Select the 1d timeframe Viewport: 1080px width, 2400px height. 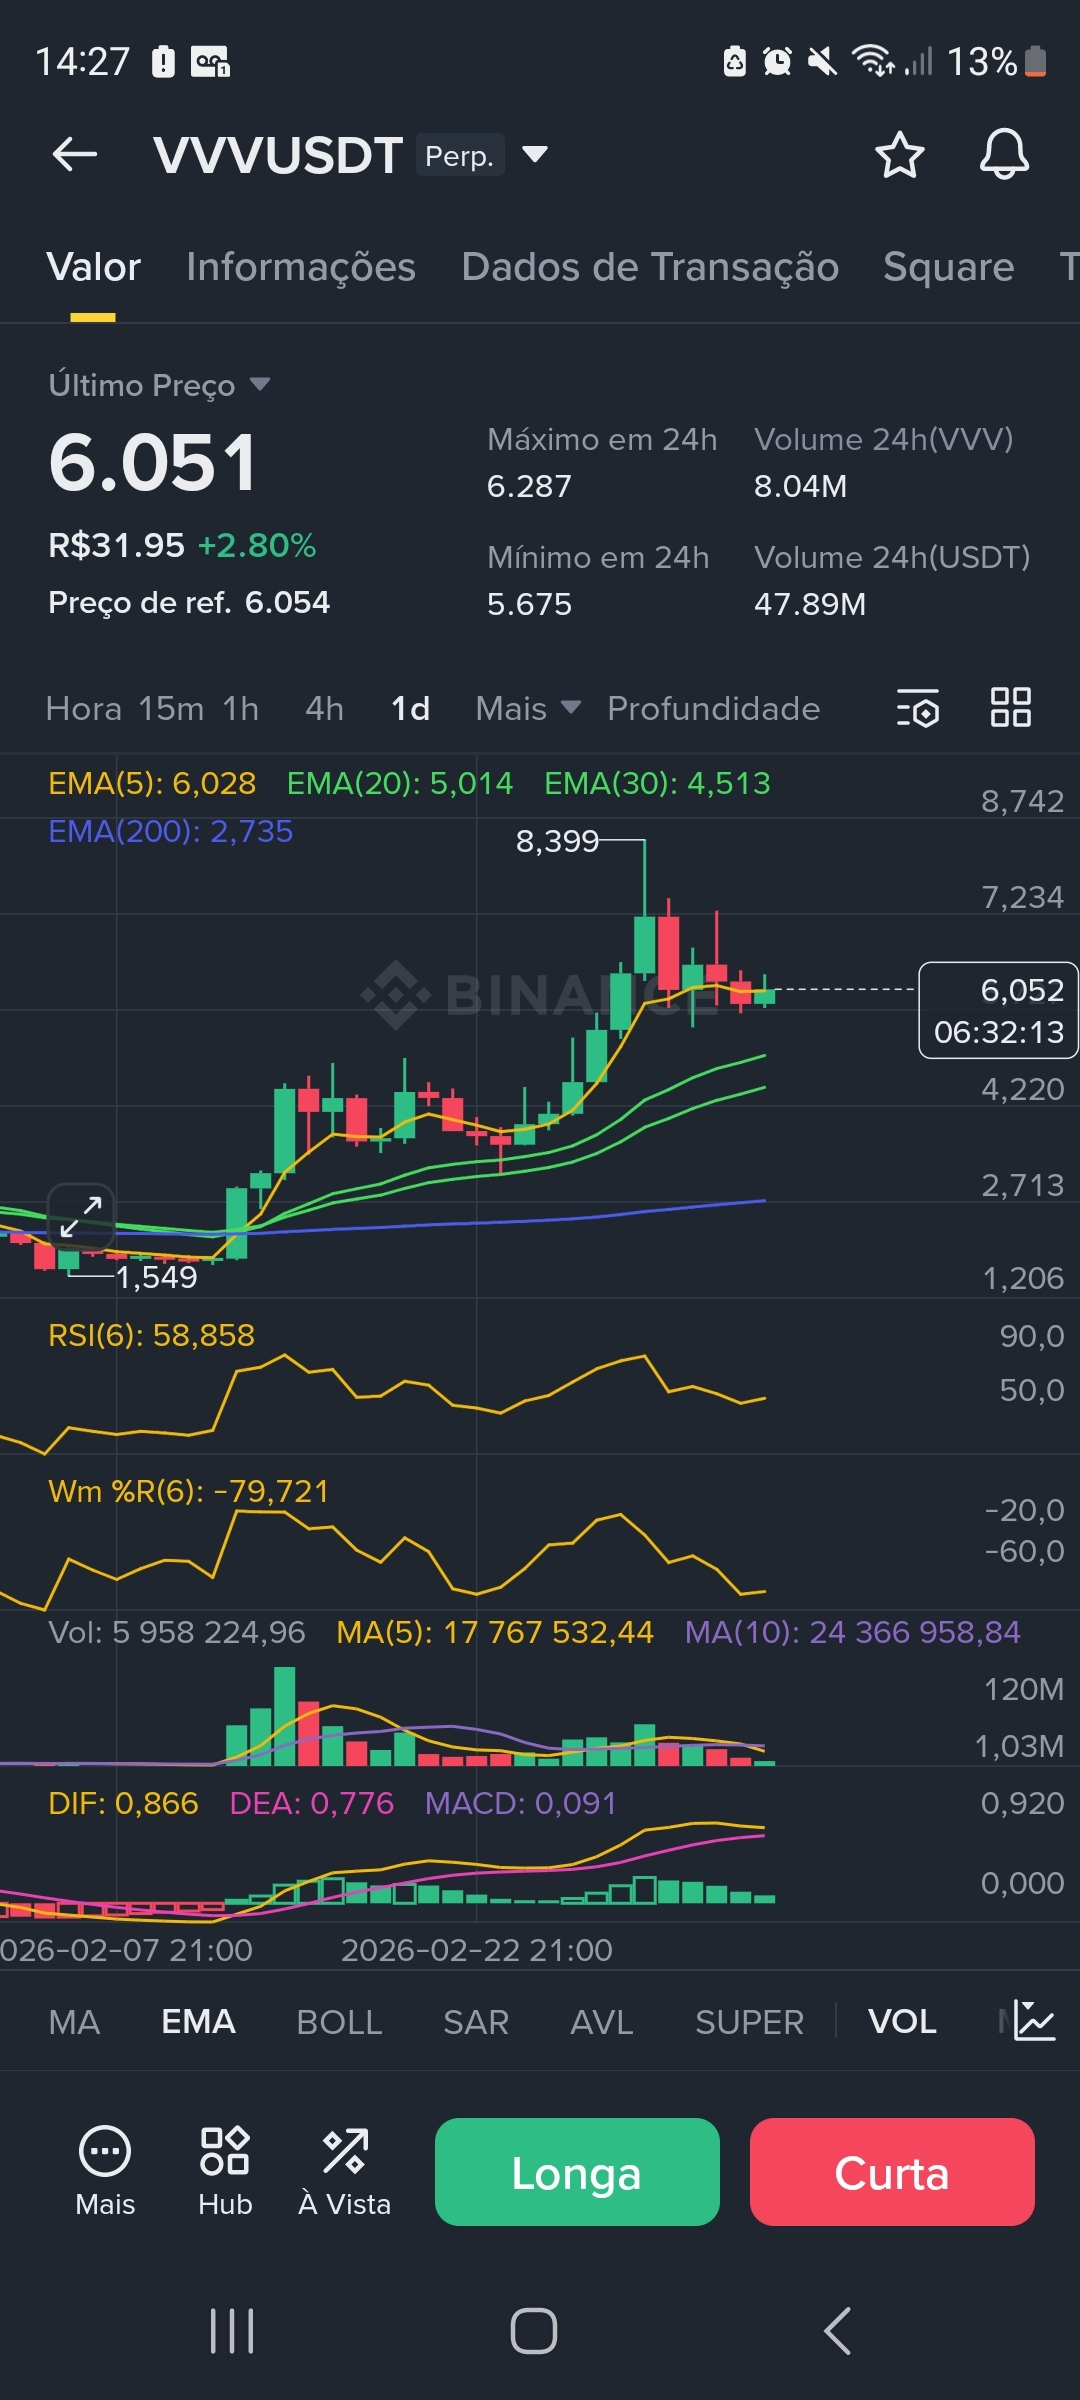[x=410, y=708]
